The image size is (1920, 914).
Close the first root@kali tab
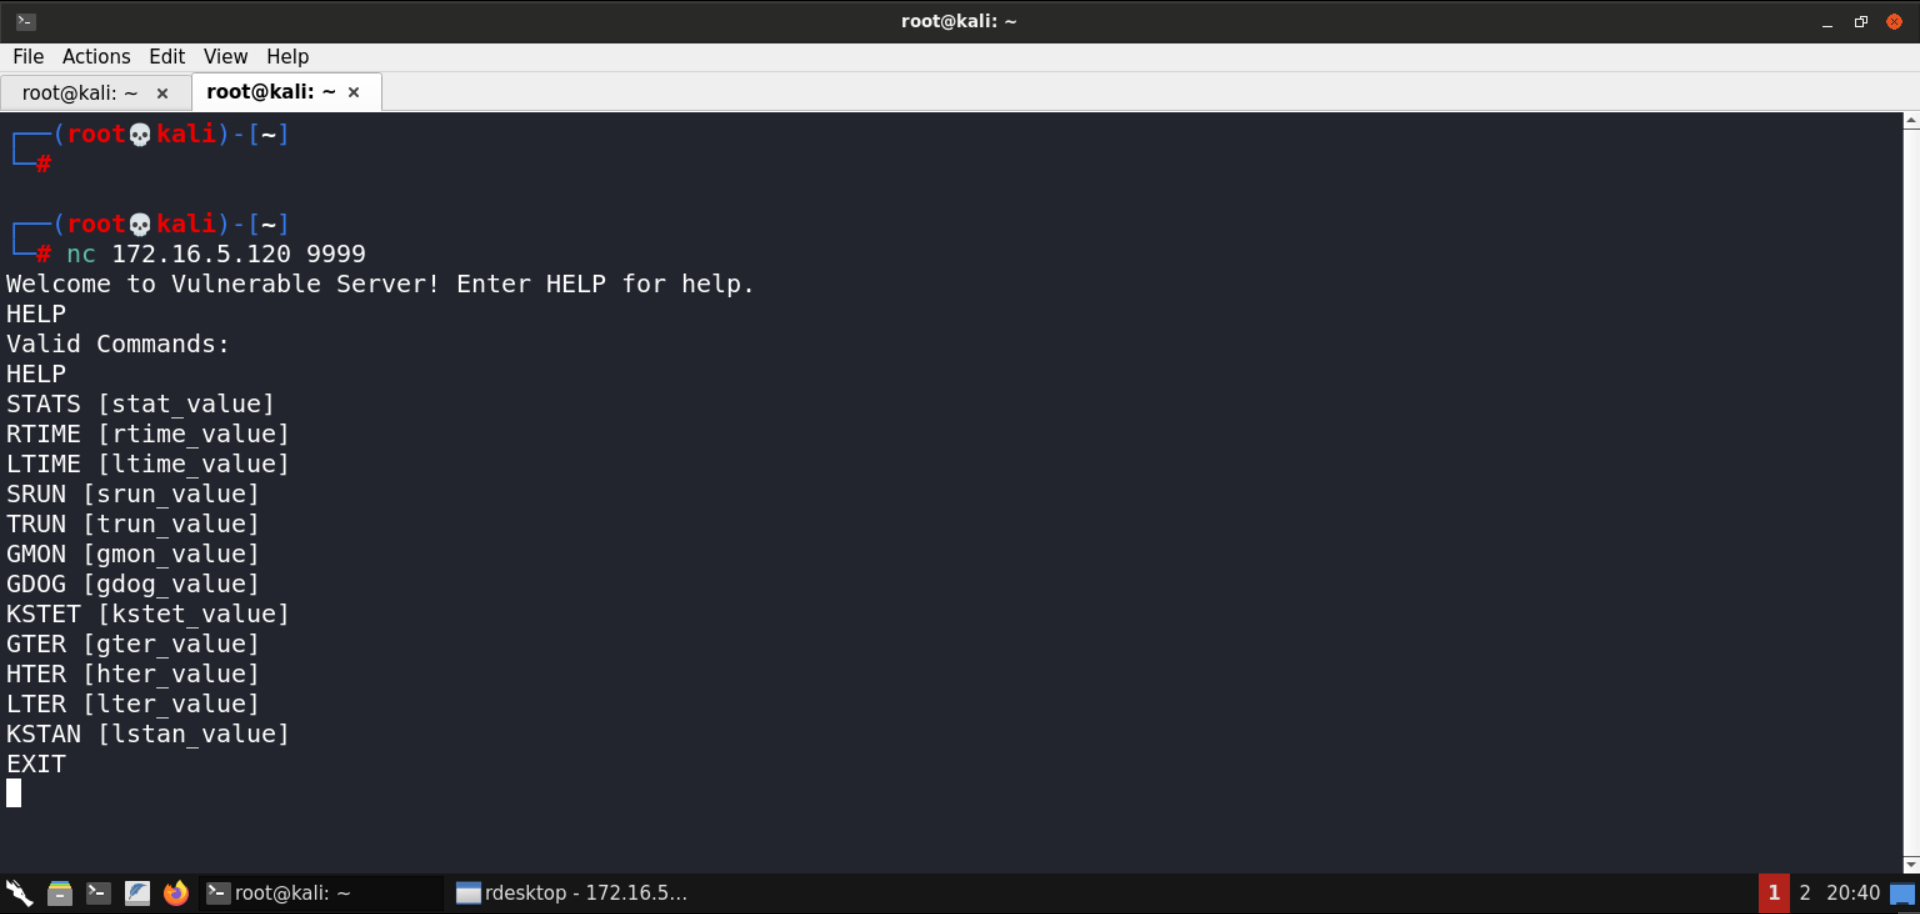162,93
